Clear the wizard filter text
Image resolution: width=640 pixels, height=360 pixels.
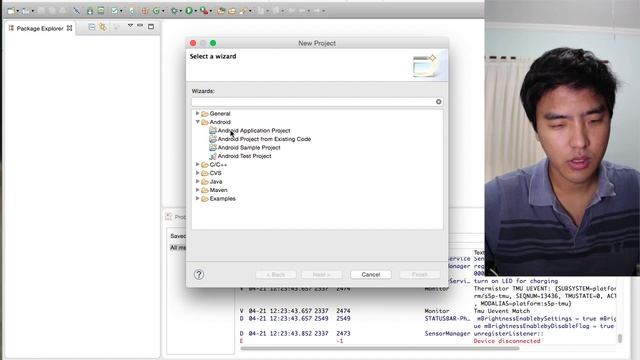click(x=438, y=102)
